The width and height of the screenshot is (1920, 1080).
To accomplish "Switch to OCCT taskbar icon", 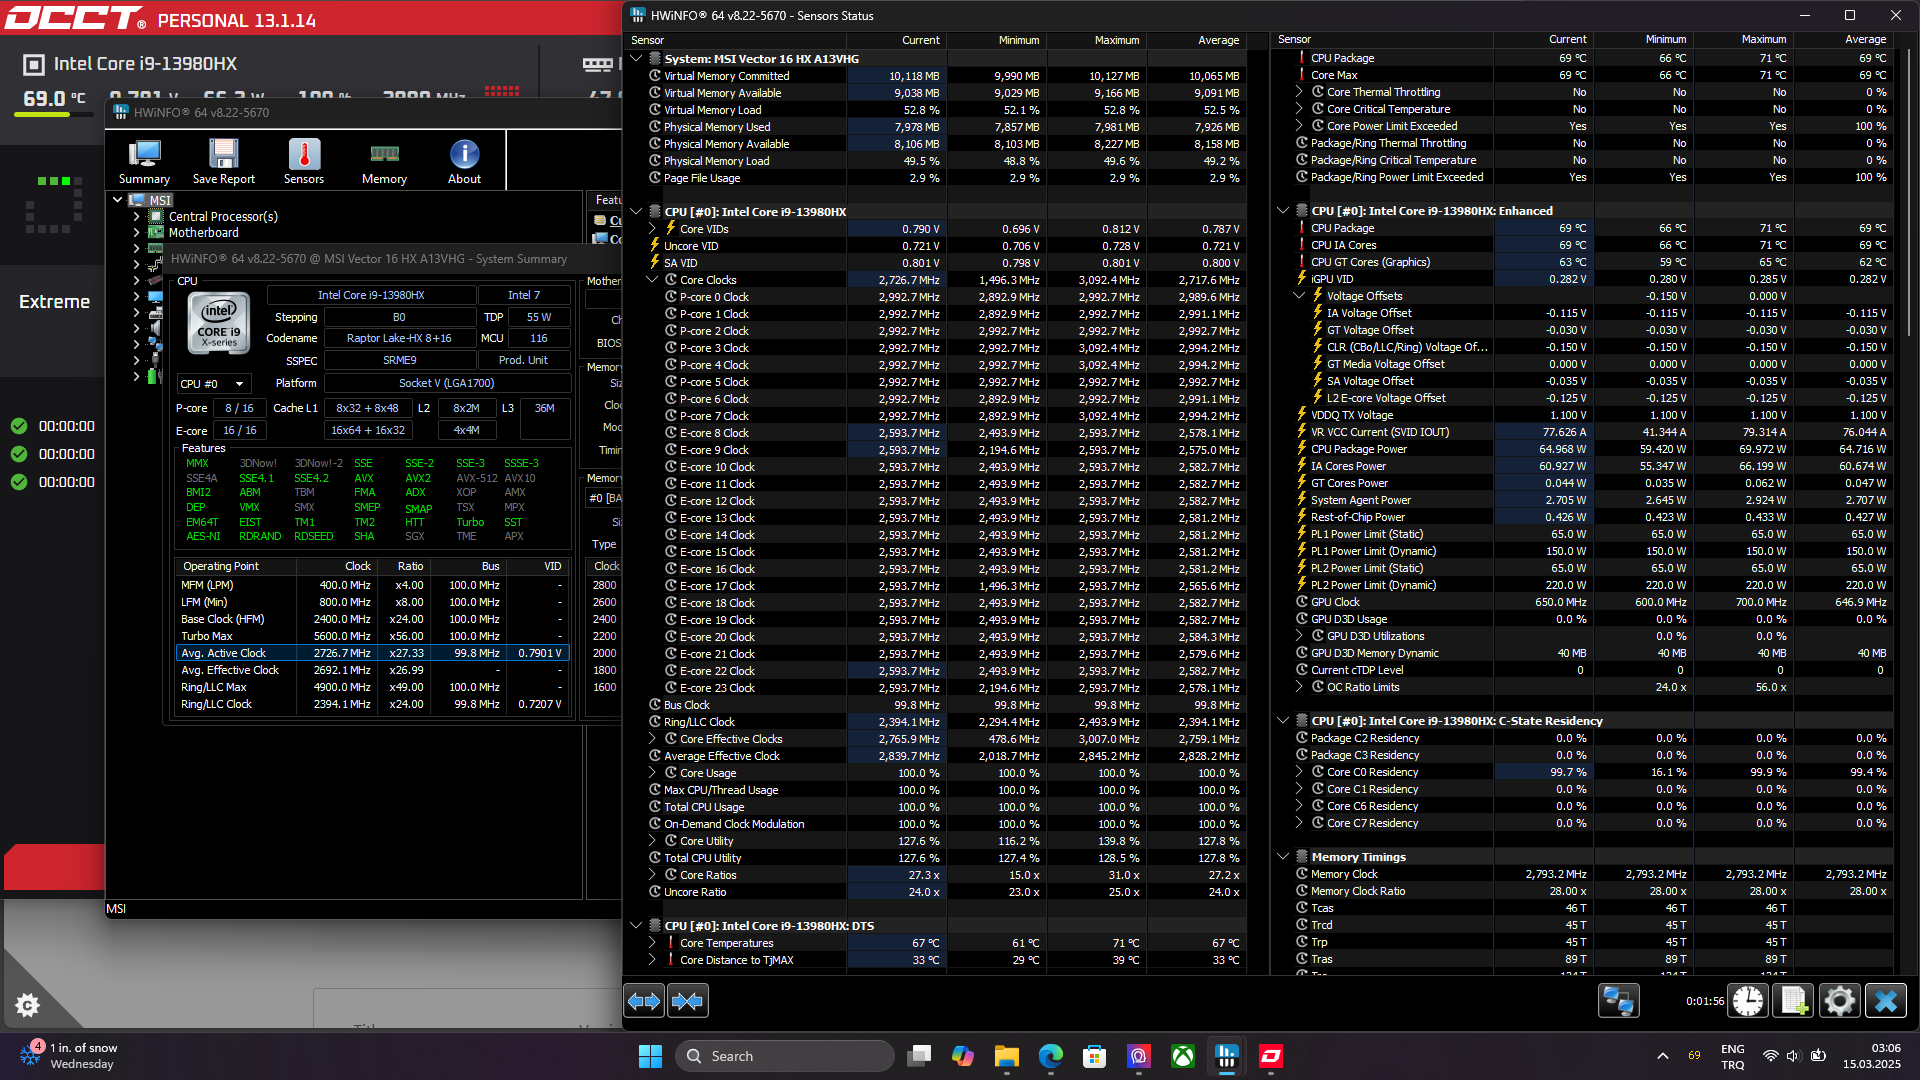I will pos(1271,1056).
